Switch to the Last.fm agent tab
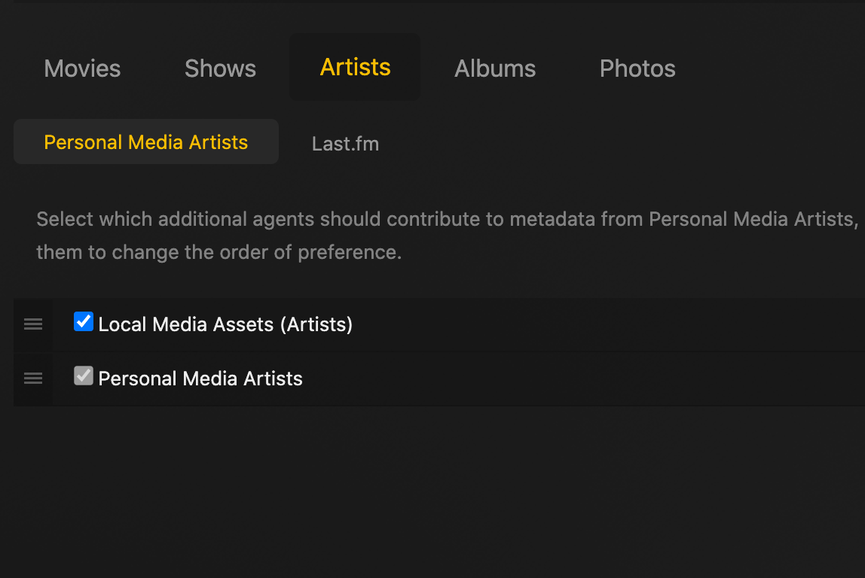Image resolution: width=865 pixels, height=578 pixels. click(345, 143)
